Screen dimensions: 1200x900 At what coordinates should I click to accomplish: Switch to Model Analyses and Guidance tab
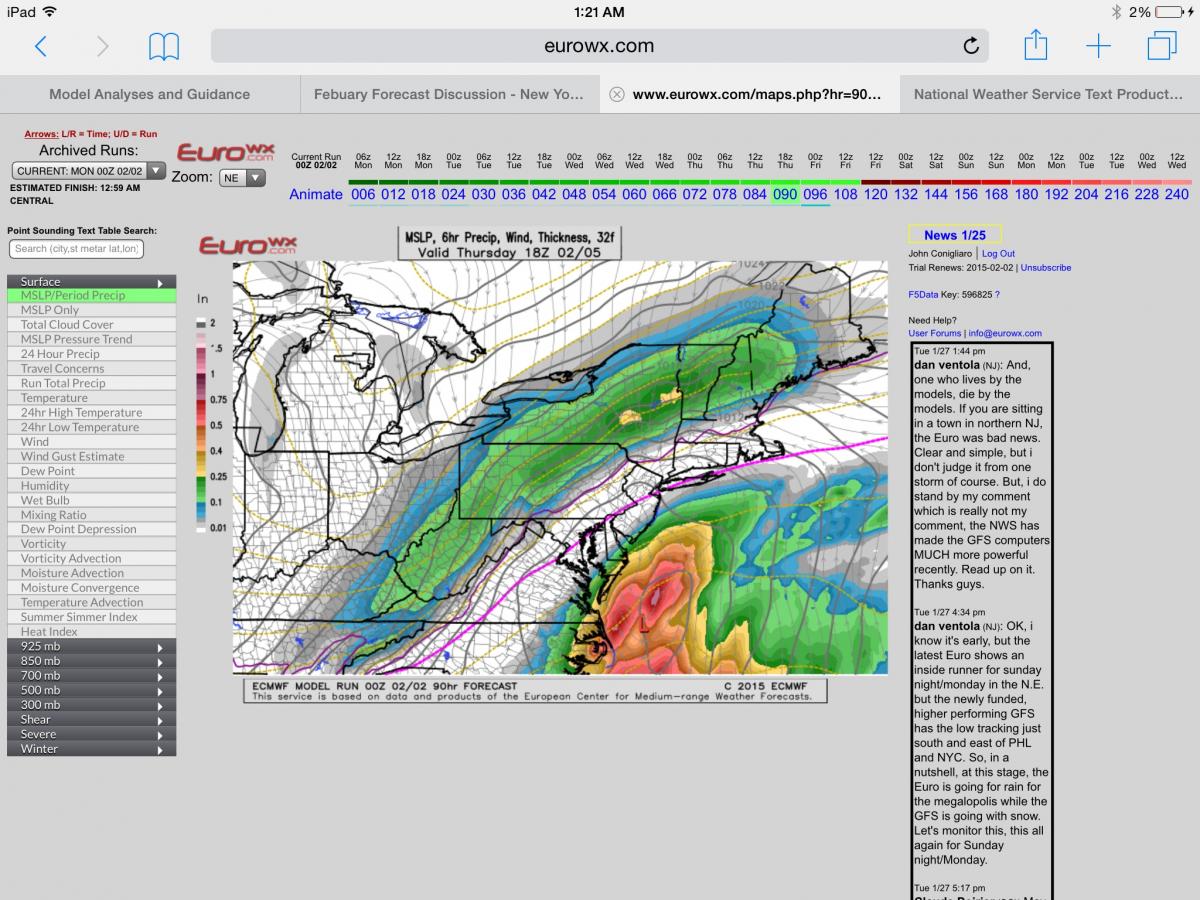(x=150, y=94)
